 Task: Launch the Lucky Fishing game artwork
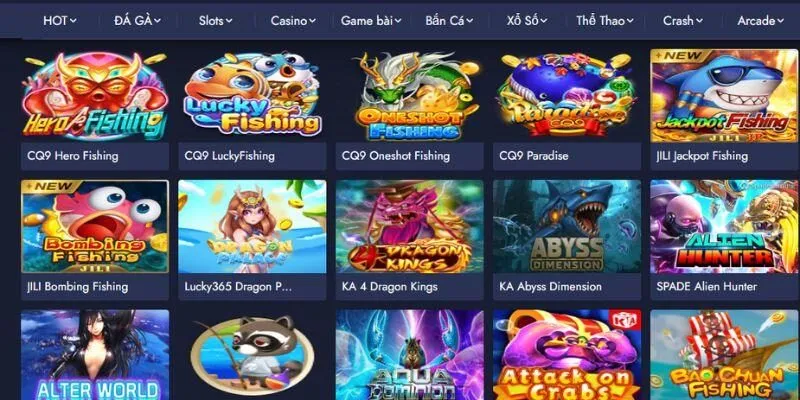[x=252, y=95]
